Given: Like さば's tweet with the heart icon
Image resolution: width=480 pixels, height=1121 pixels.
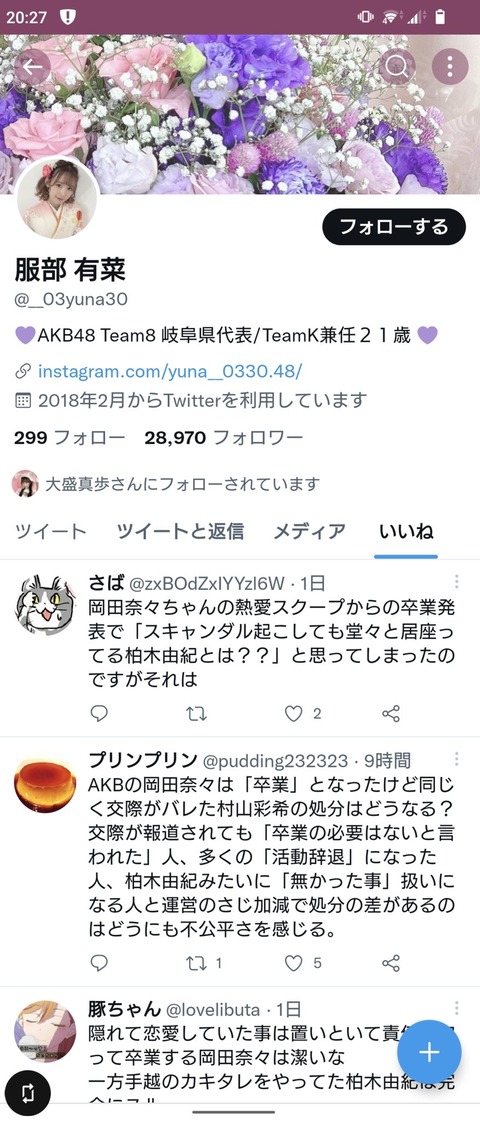Looking at the screenshot, I should point(294,713).
